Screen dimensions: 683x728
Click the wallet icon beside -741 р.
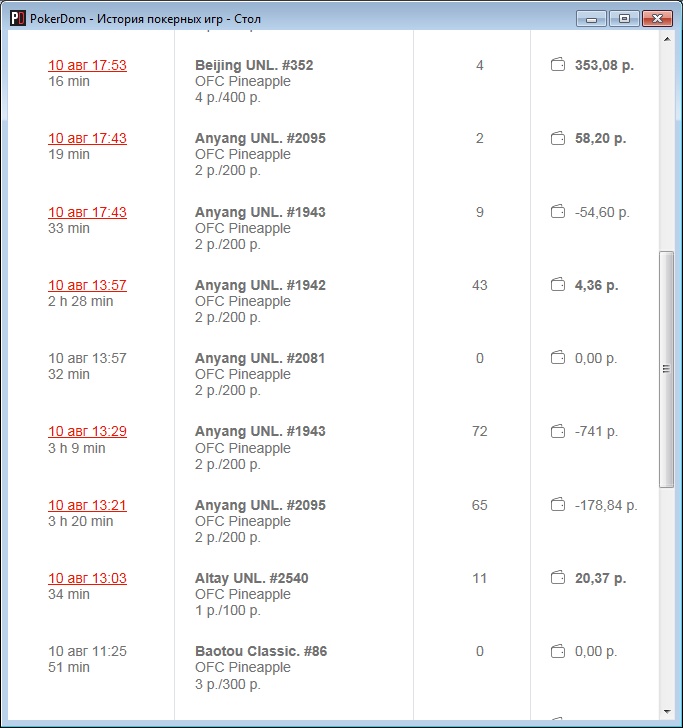[x=558, y=431]
